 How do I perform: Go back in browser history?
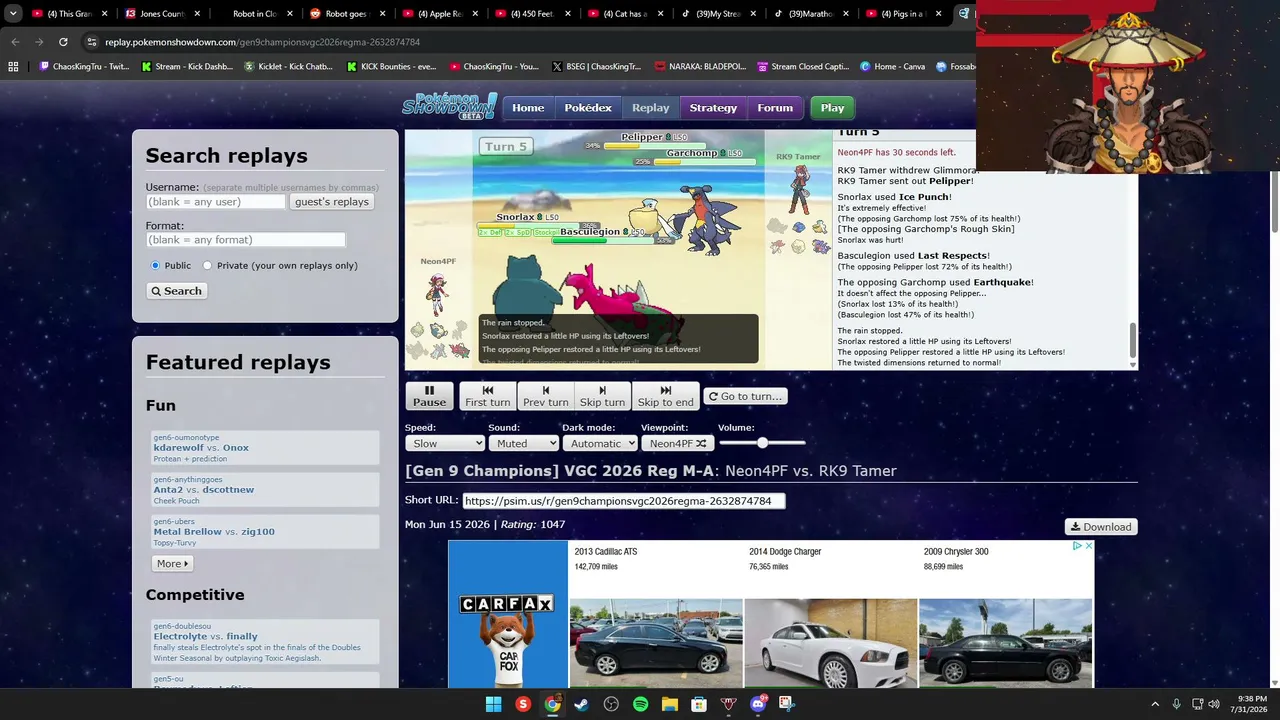point(15,42)
